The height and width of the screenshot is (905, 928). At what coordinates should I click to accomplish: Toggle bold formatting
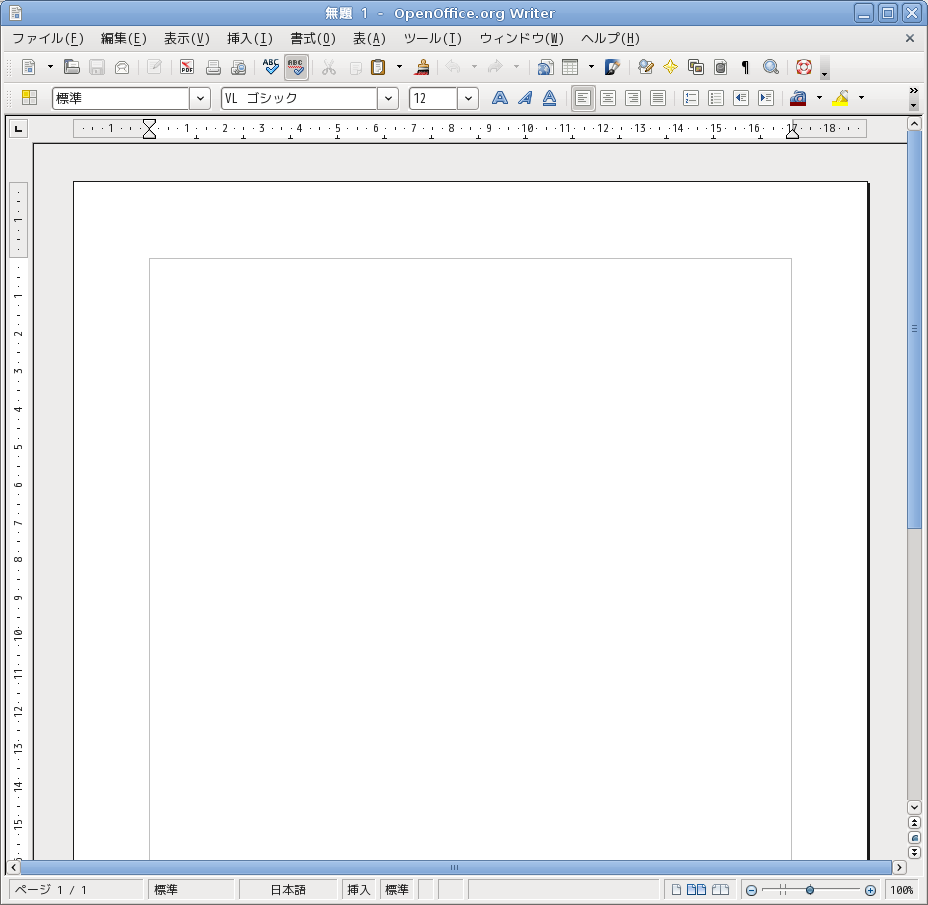[499, 98]
